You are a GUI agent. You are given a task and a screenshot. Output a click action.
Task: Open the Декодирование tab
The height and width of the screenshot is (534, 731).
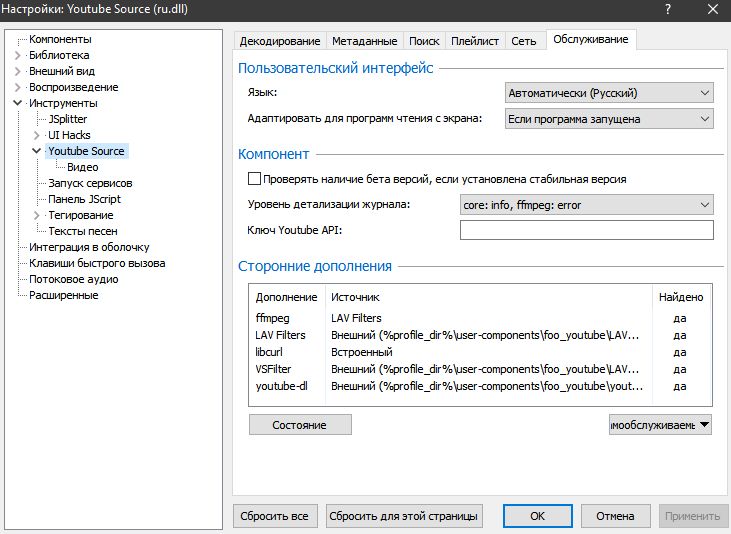pos(280,41)
